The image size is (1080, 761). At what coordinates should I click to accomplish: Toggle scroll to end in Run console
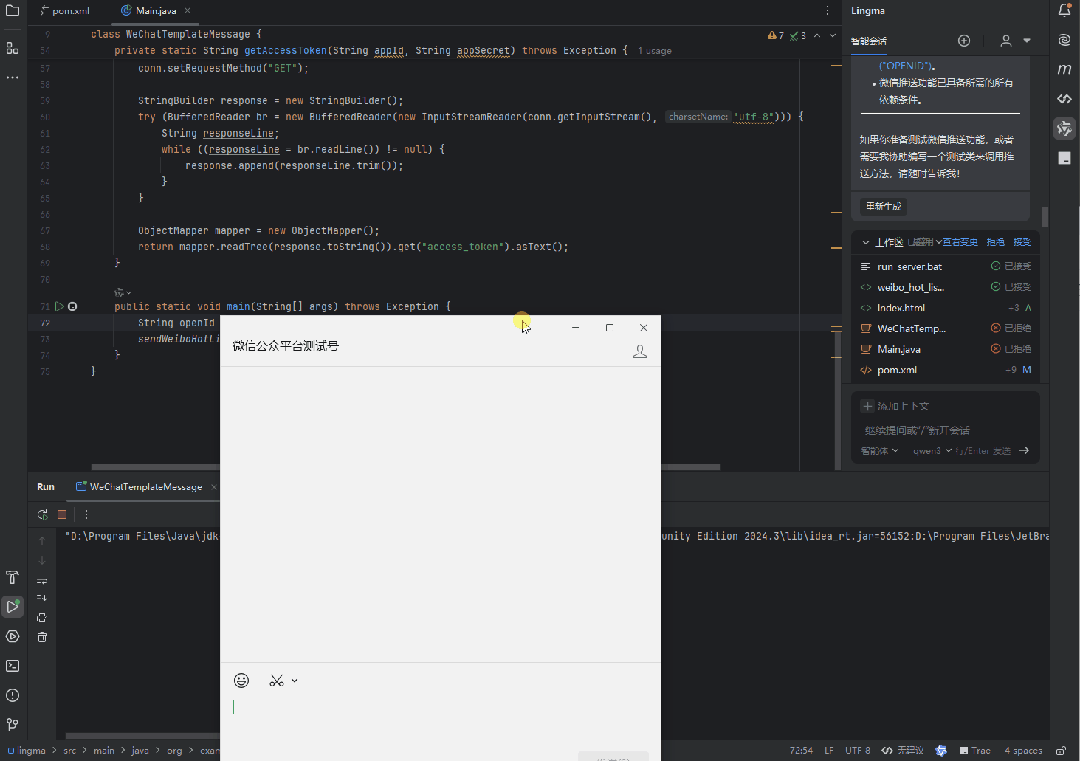pos(42,598)
